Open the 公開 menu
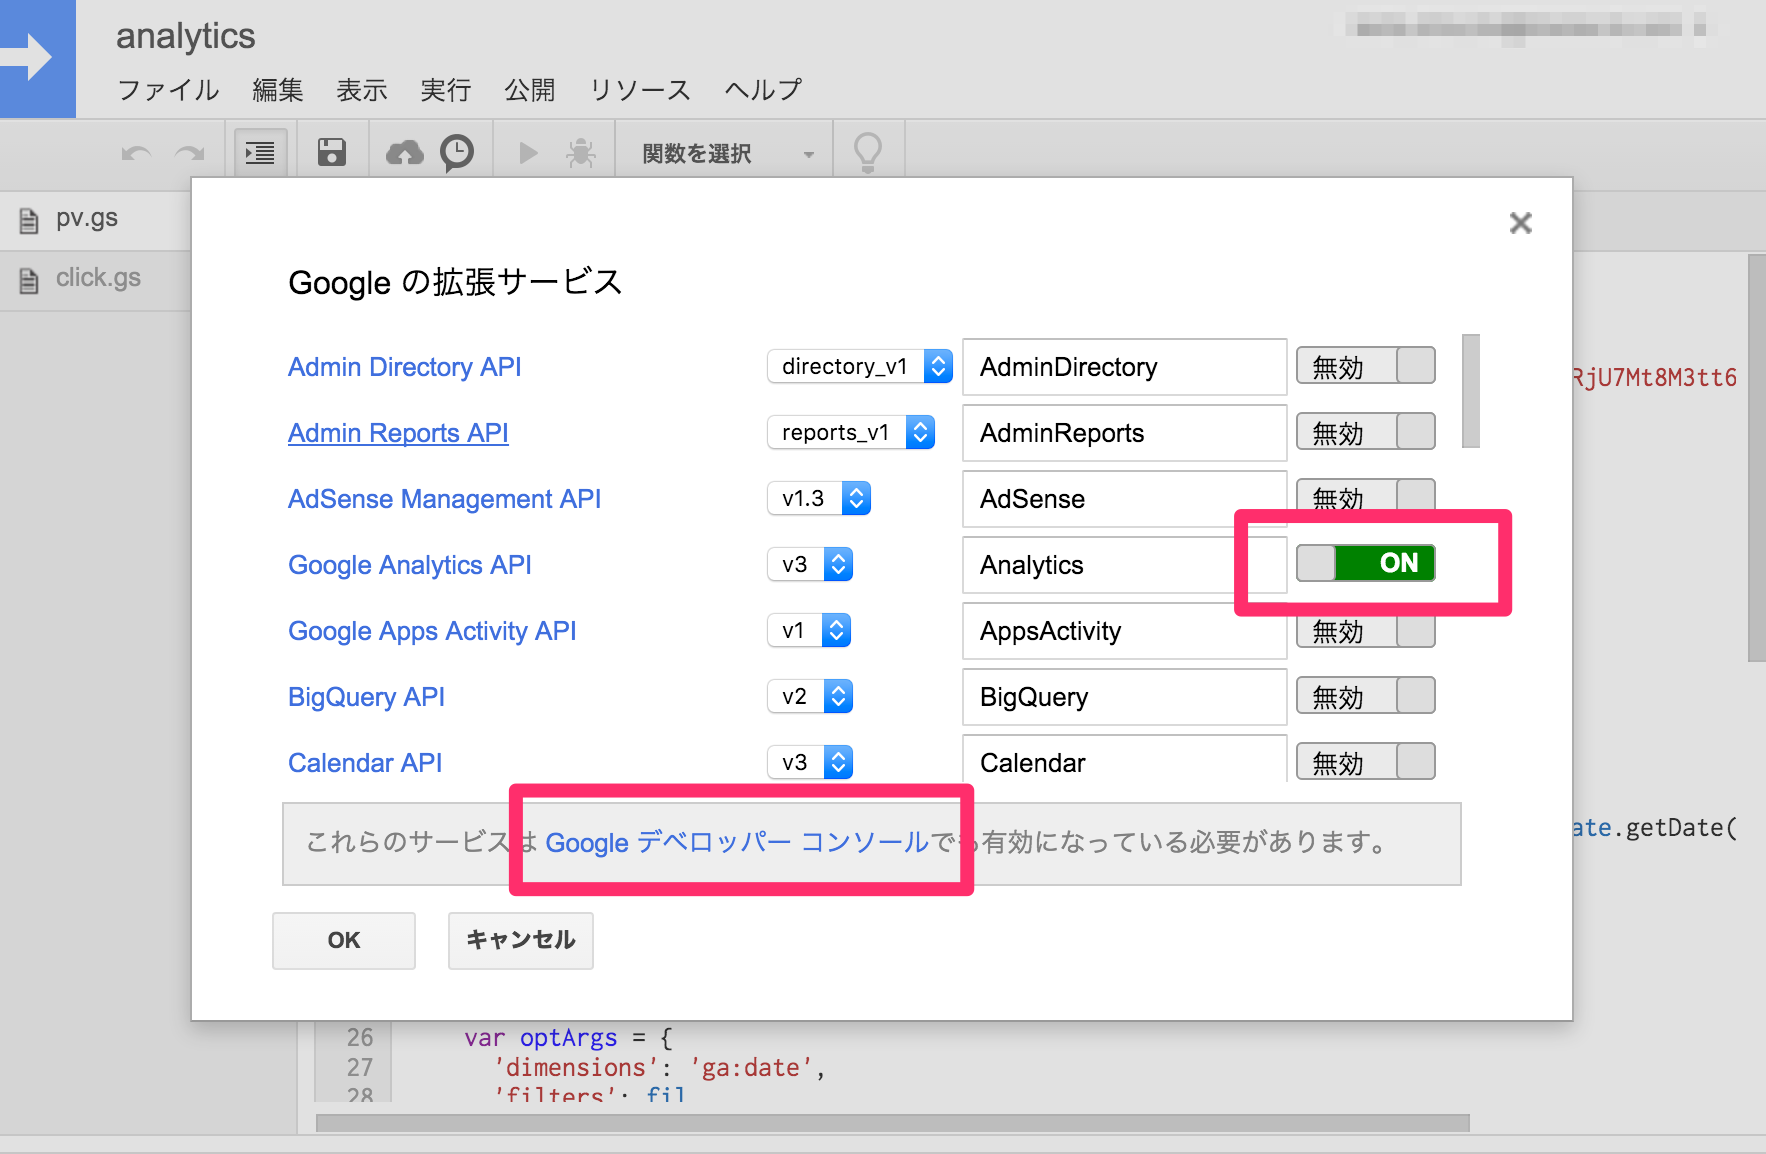The image size is (1766, 1154). [530, 90]
